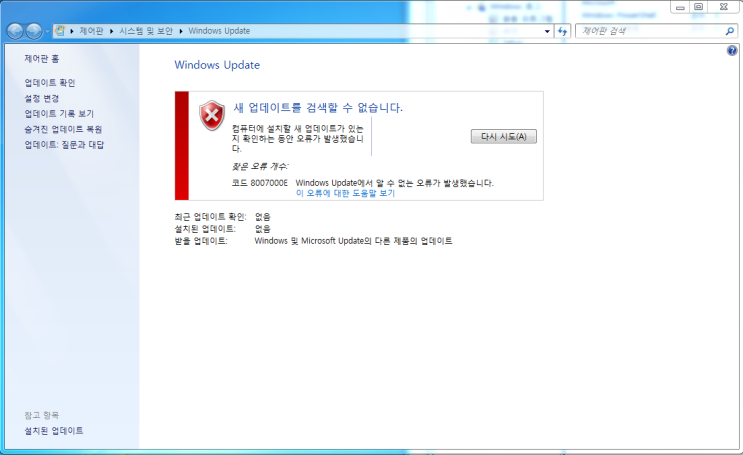Click 업데이트 확인 in sidebar
This screenshot has height=455, width=743.
coord(50,82)
